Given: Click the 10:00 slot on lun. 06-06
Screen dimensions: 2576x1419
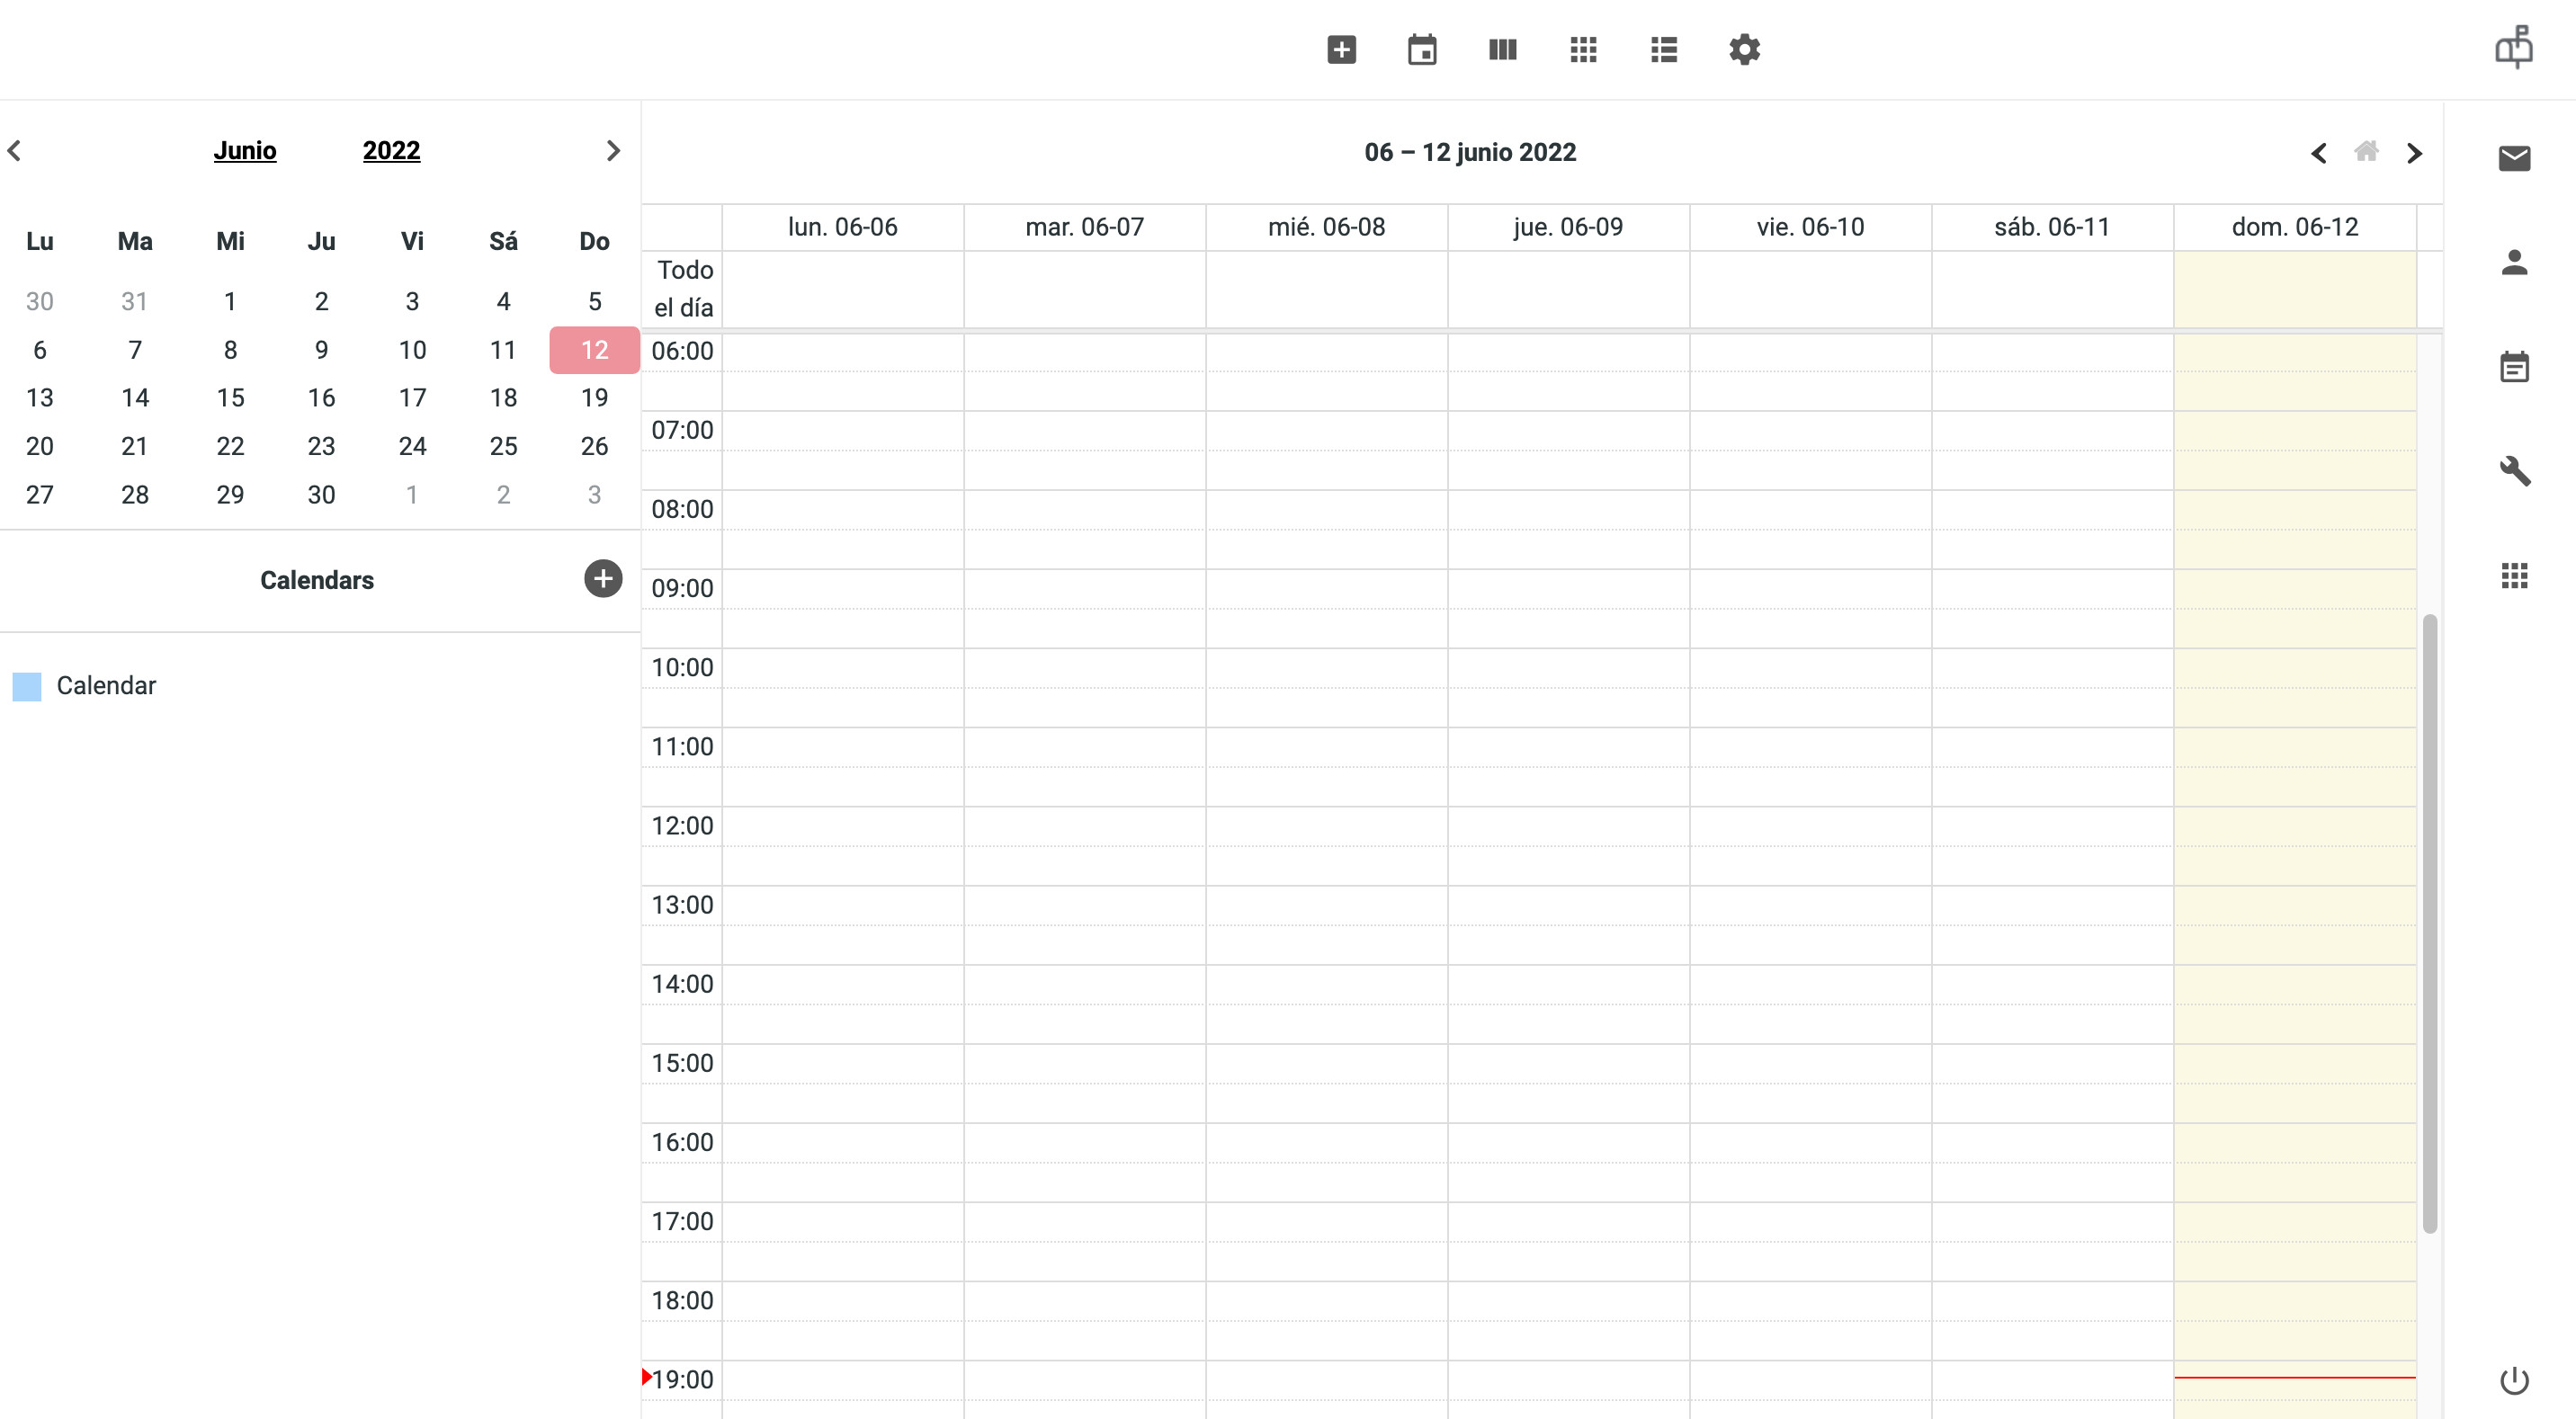Looking at the screenshot, I should [x=842, y=668].
